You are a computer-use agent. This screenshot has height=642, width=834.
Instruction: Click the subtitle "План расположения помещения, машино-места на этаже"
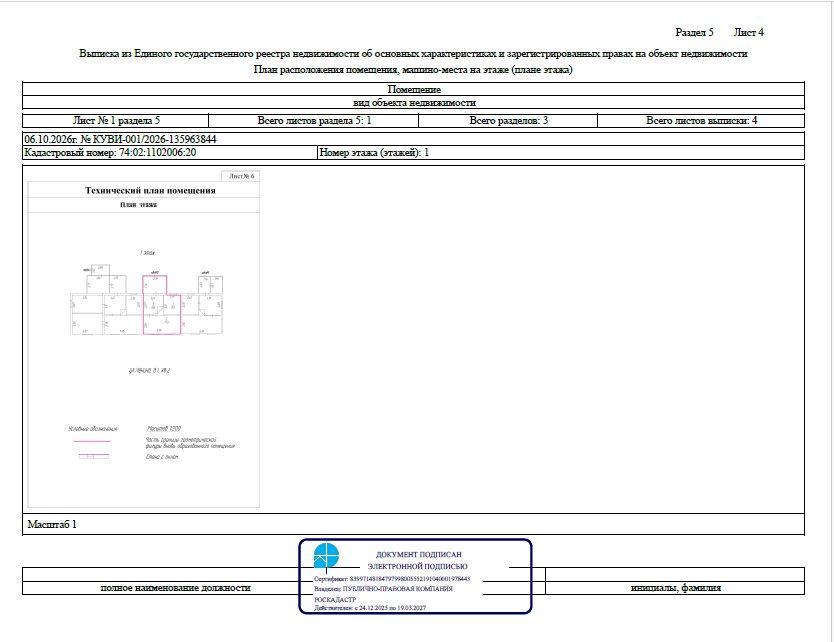tap(413, 70)
